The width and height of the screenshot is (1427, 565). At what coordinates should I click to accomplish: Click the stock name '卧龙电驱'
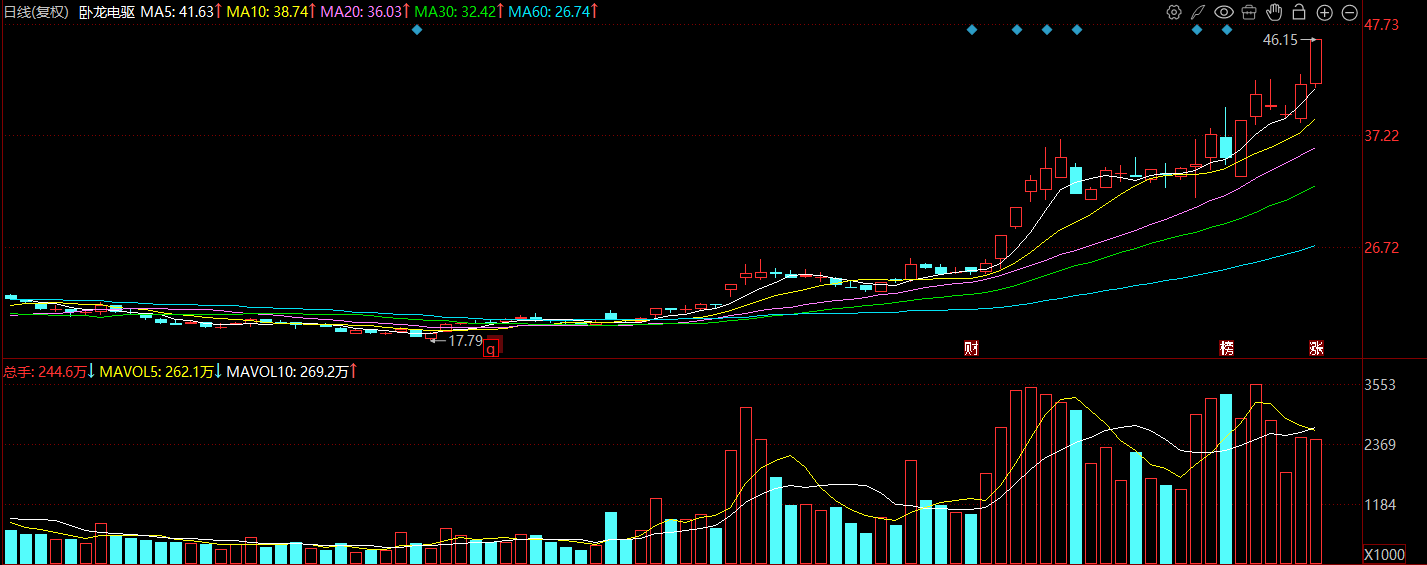click(107, 12)
